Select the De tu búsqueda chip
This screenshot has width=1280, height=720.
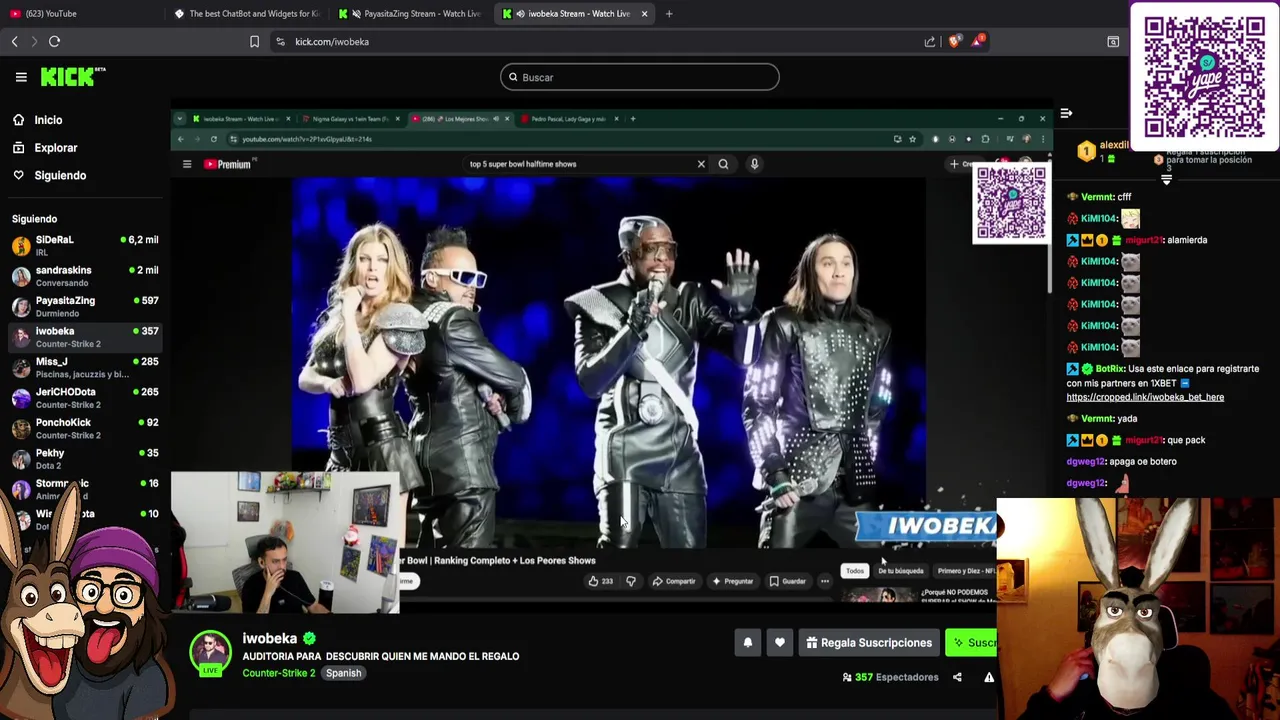[901, 571]
